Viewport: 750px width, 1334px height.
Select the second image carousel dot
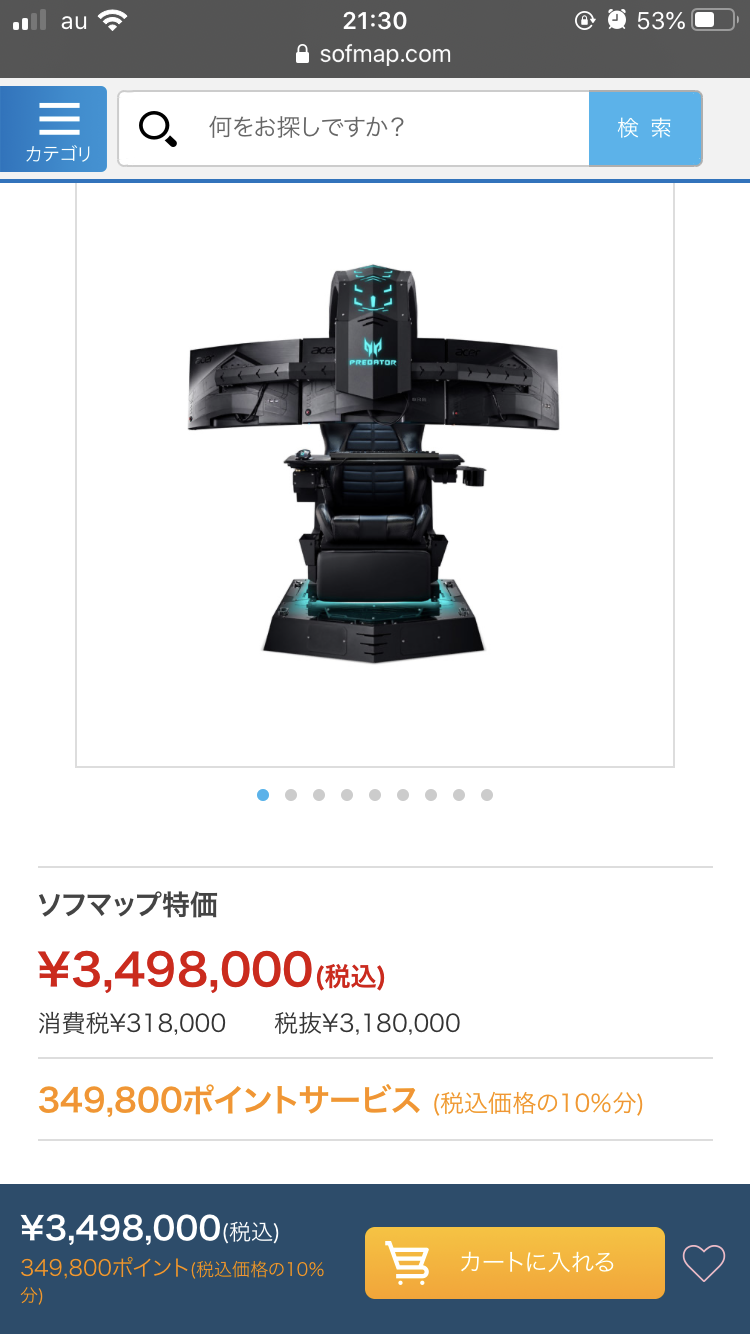[291, 795]
